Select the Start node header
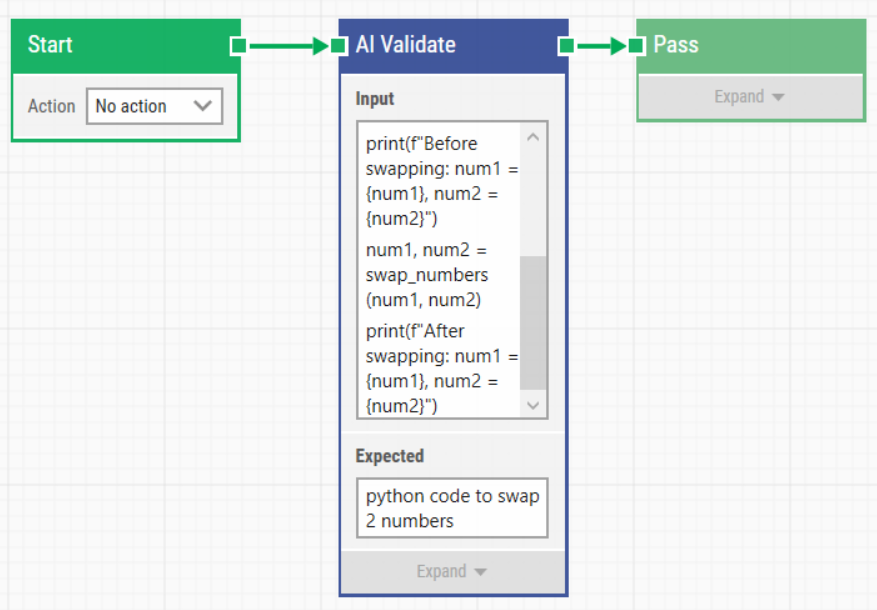The height and width of the screenshot is (610, 877). 120,45
